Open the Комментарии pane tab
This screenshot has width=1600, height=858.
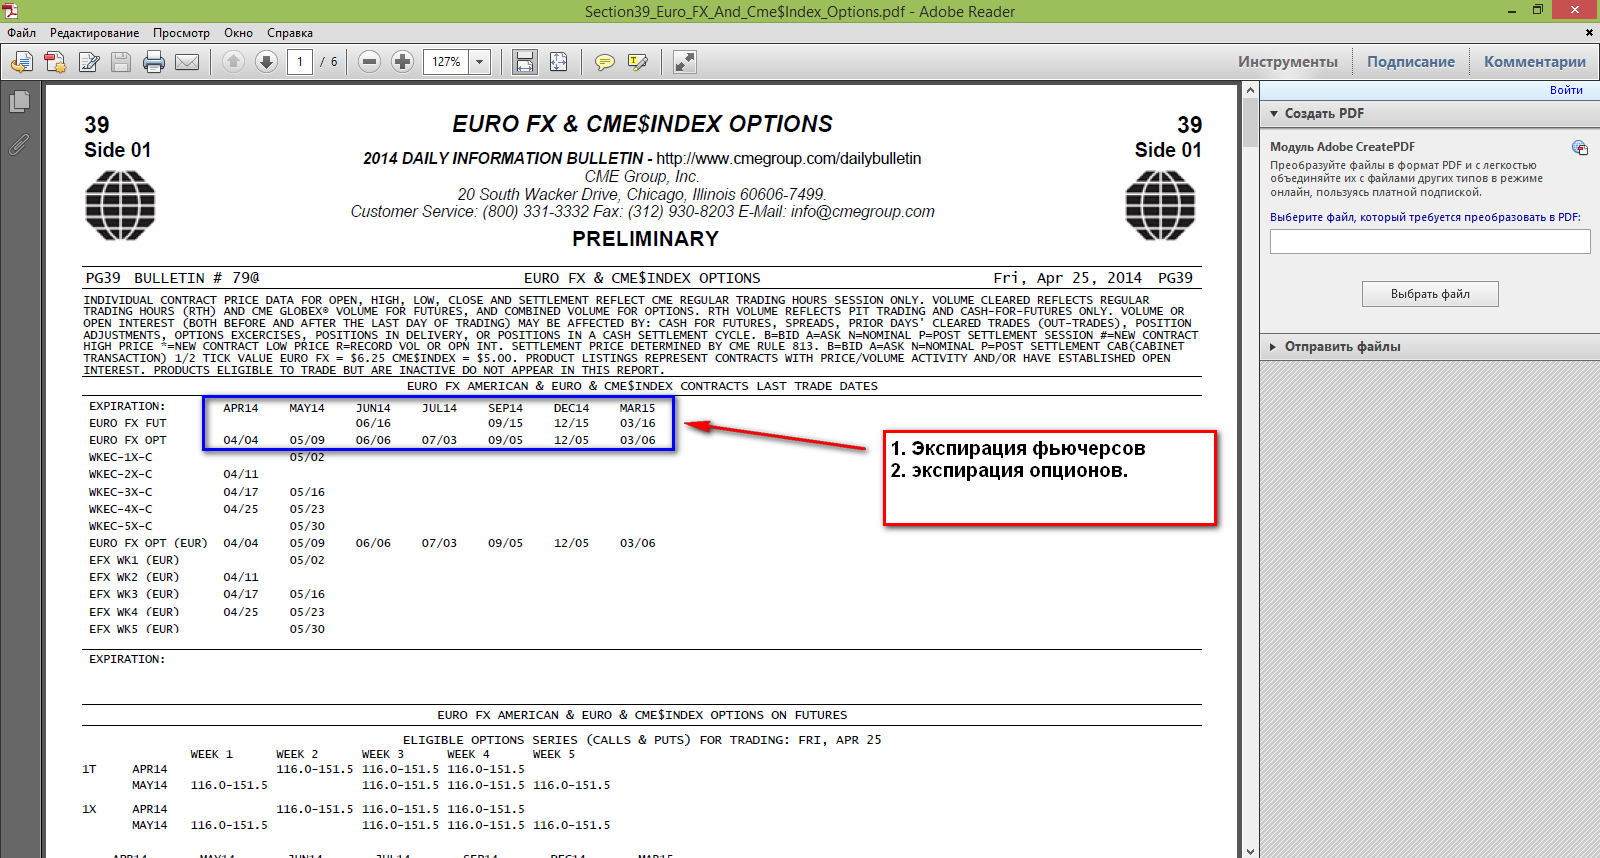pos(1535,62)
